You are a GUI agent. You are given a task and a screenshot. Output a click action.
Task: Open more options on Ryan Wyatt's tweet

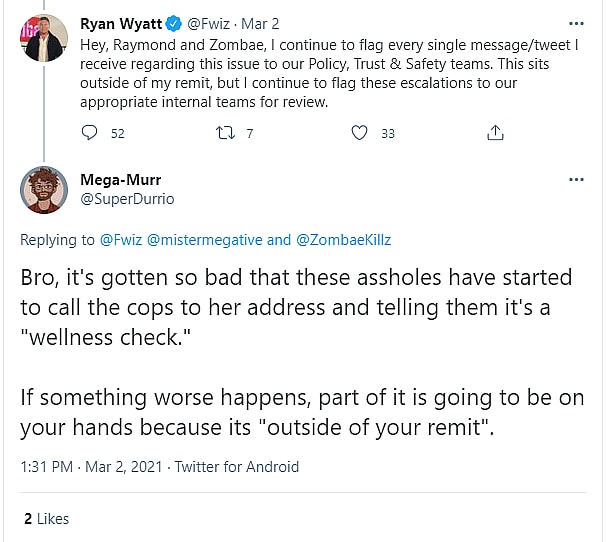click(x=576, y=22)
